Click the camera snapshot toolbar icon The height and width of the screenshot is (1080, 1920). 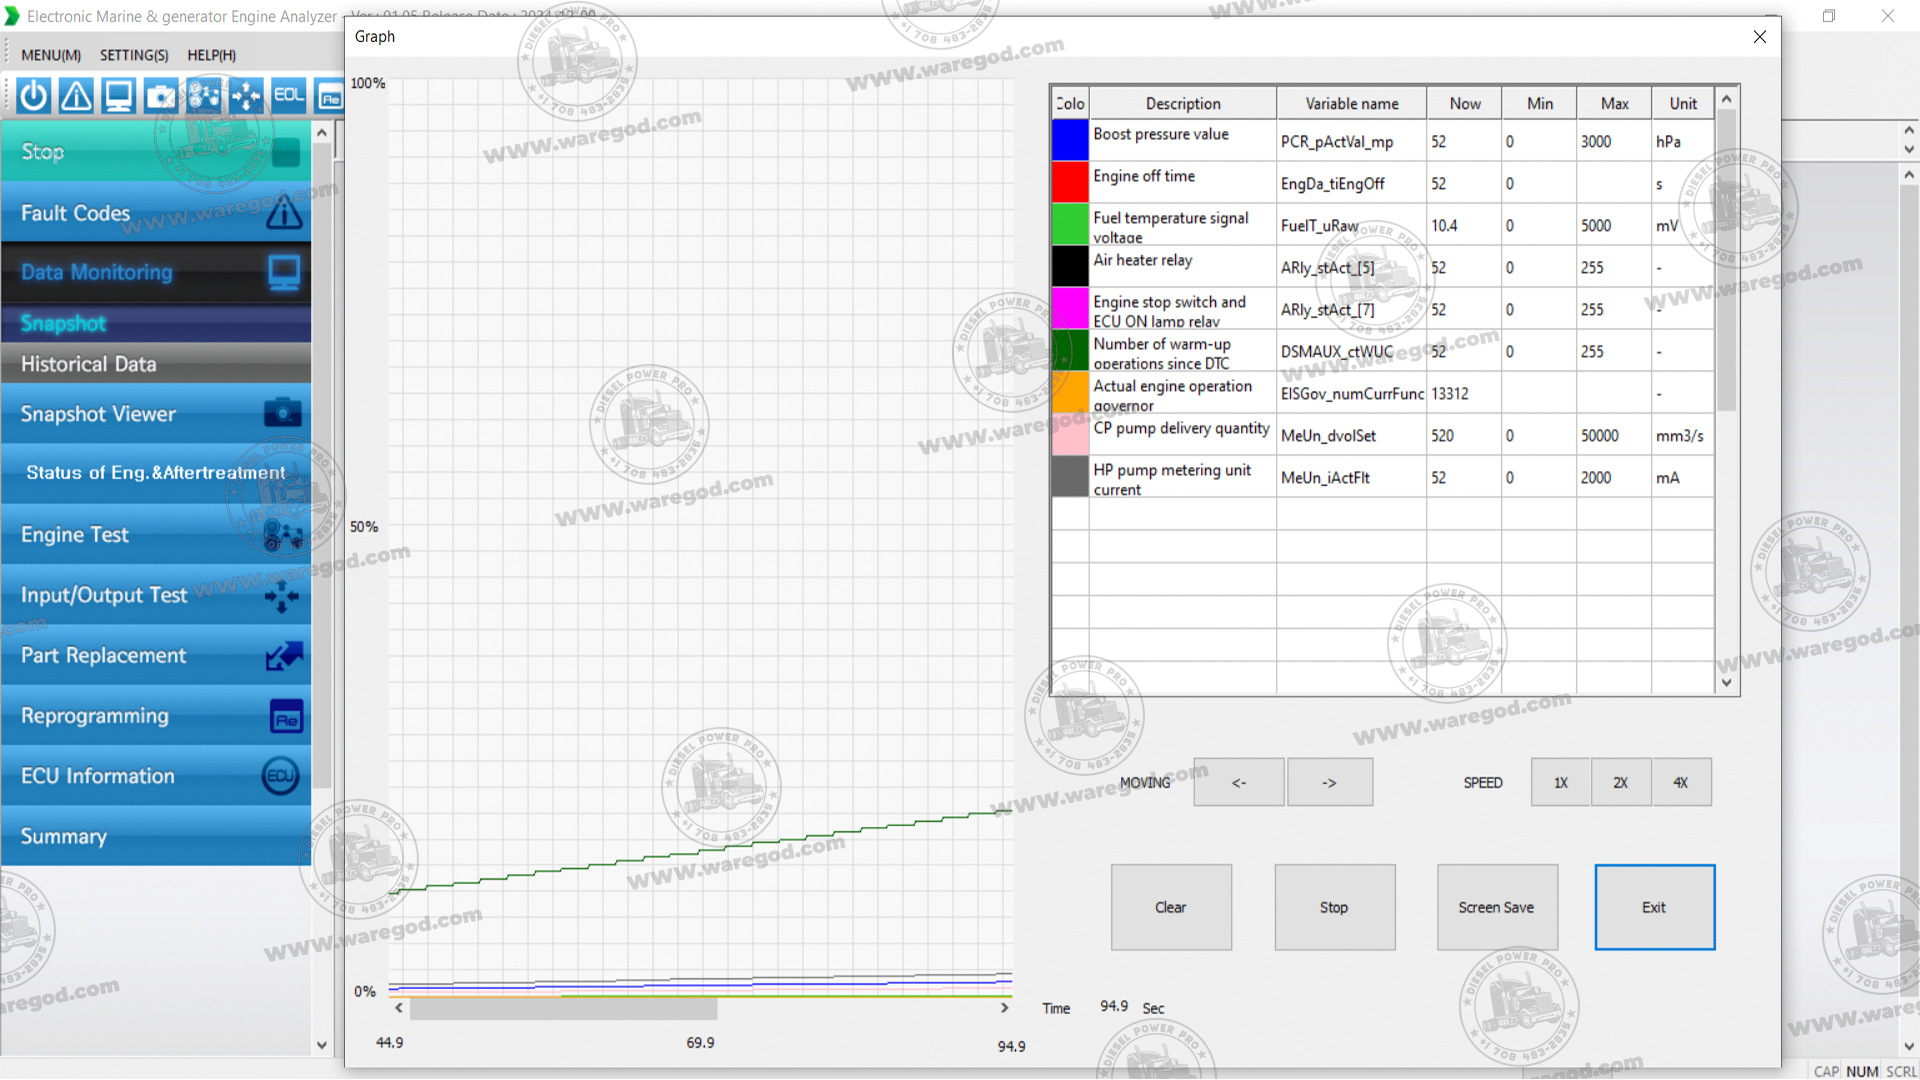pos(161,96)
